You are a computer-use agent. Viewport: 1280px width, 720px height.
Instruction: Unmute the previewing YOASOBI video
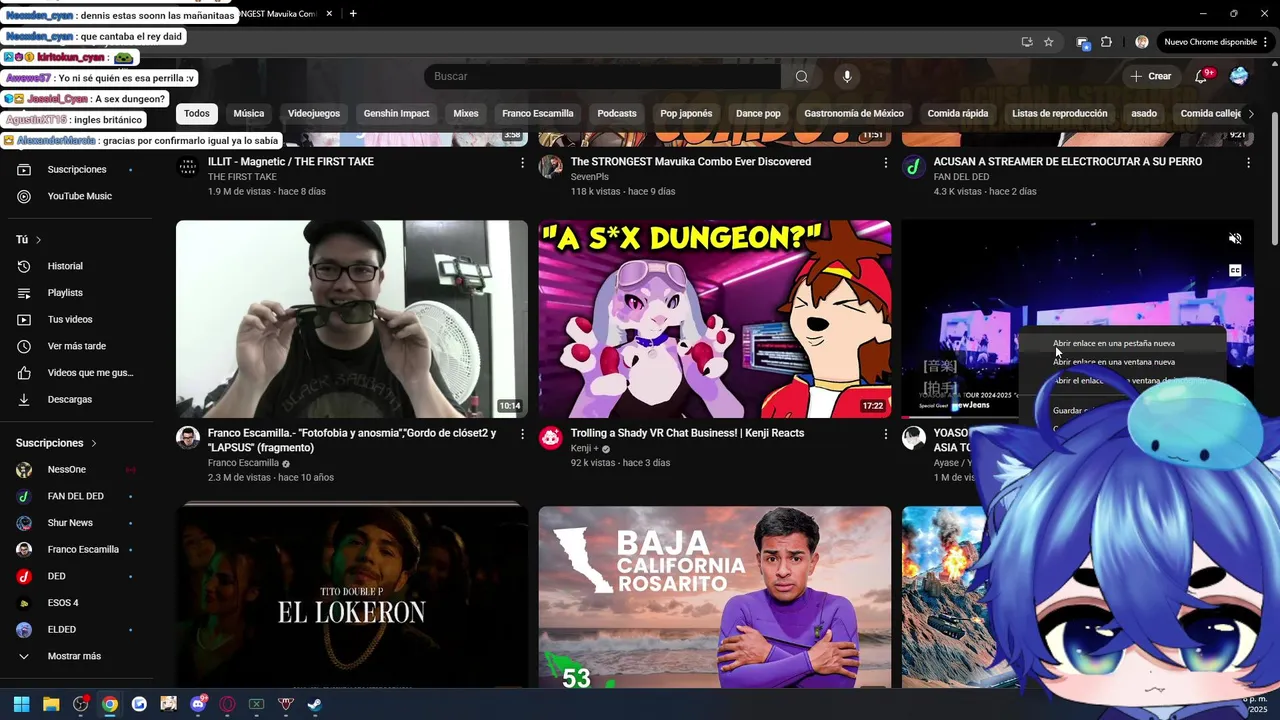click(1235, 238)
